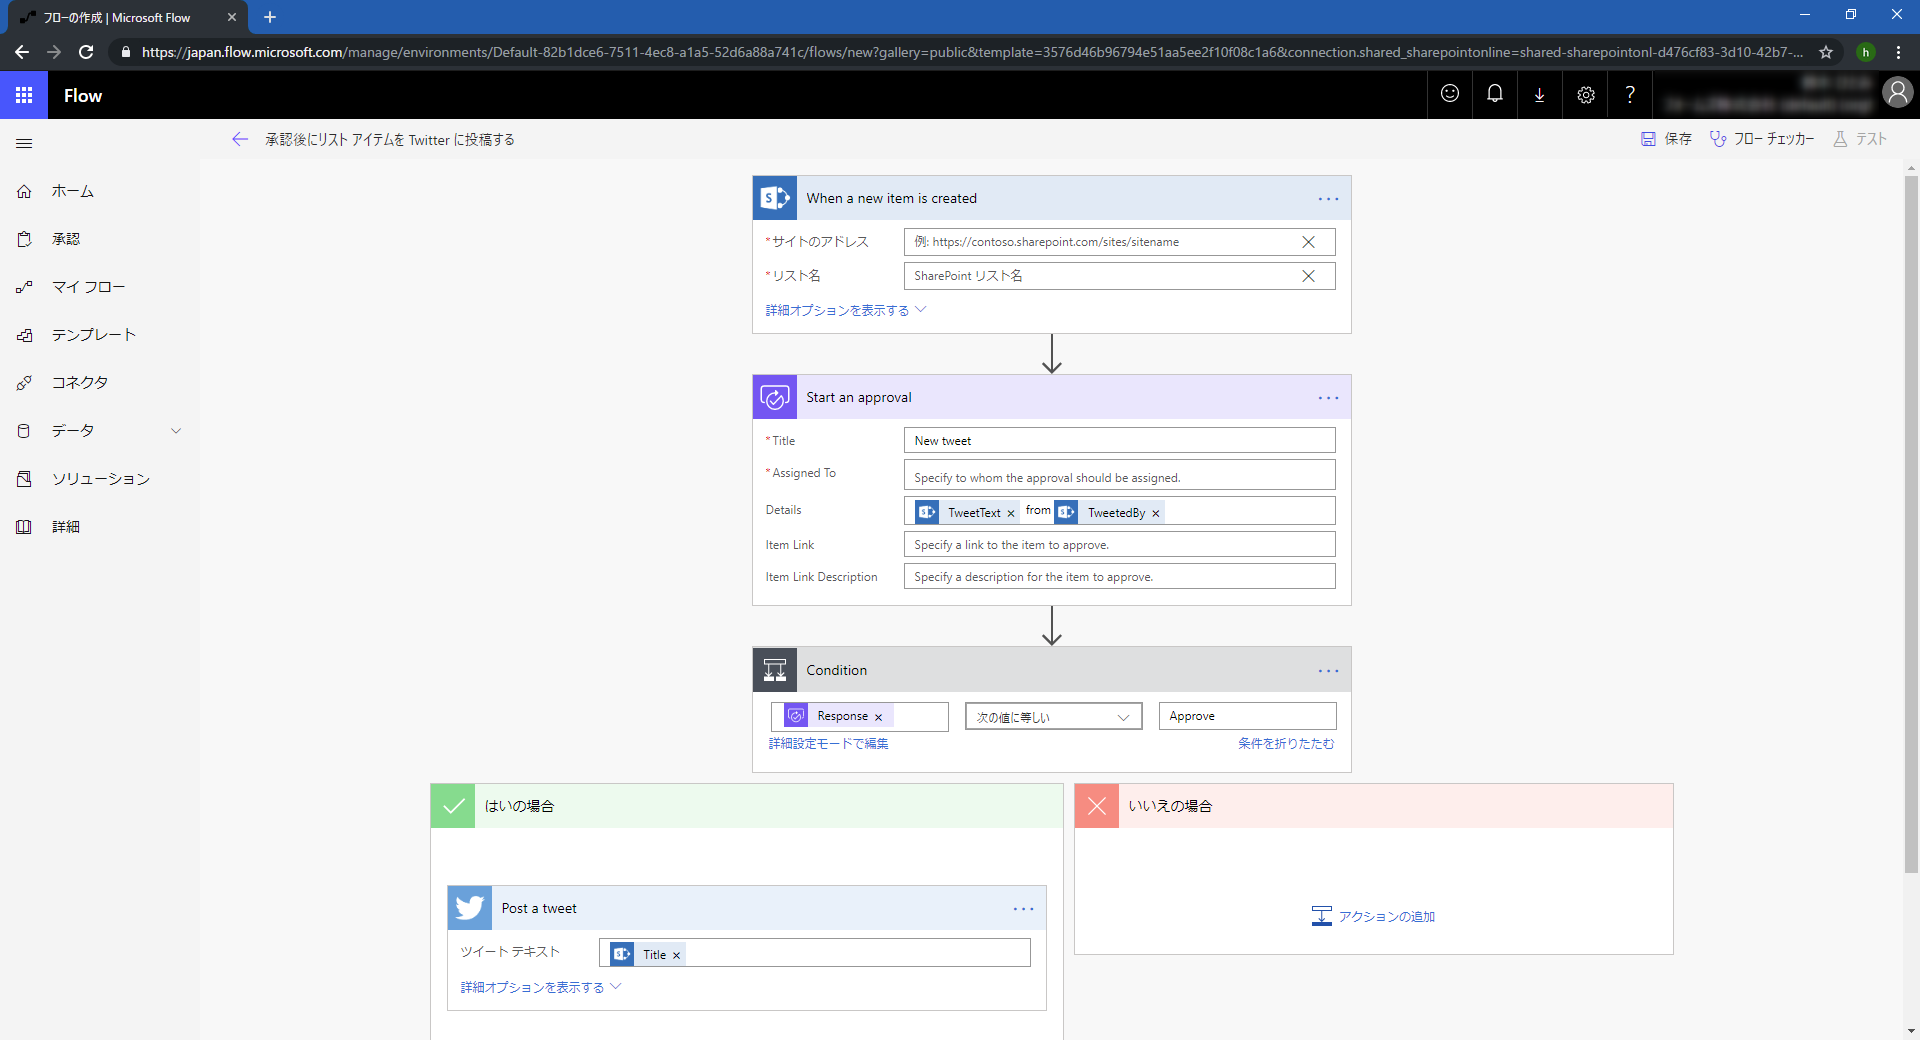Screen dimensions: 1920x1040
Task: Click the Twitter bird icon
Action: 470,908
